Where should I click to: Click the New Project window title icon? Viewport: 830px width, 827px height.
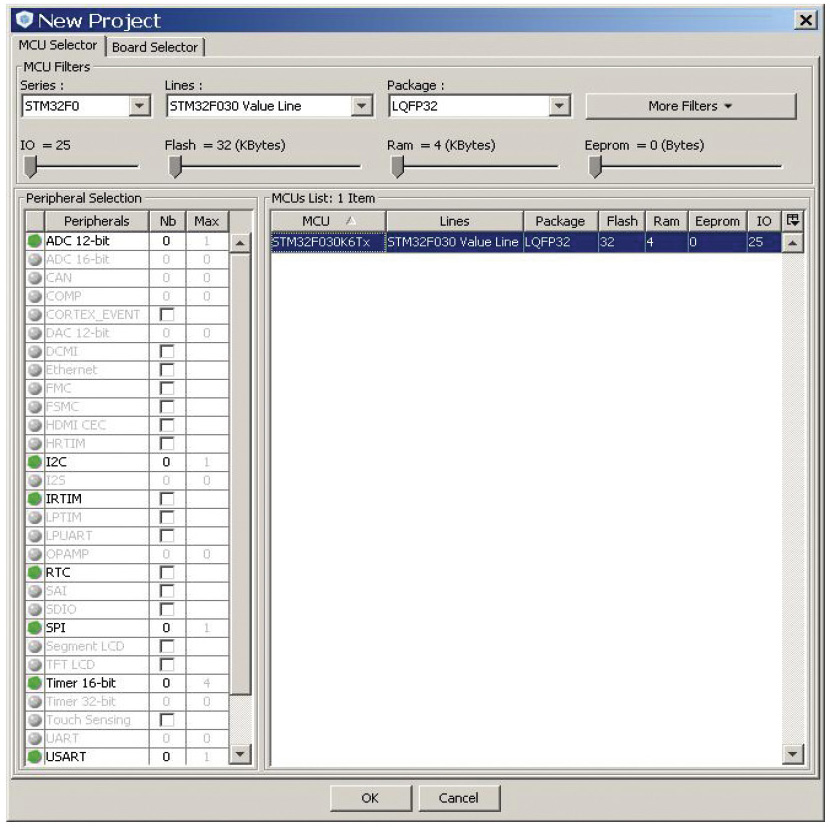pos(24,20)
